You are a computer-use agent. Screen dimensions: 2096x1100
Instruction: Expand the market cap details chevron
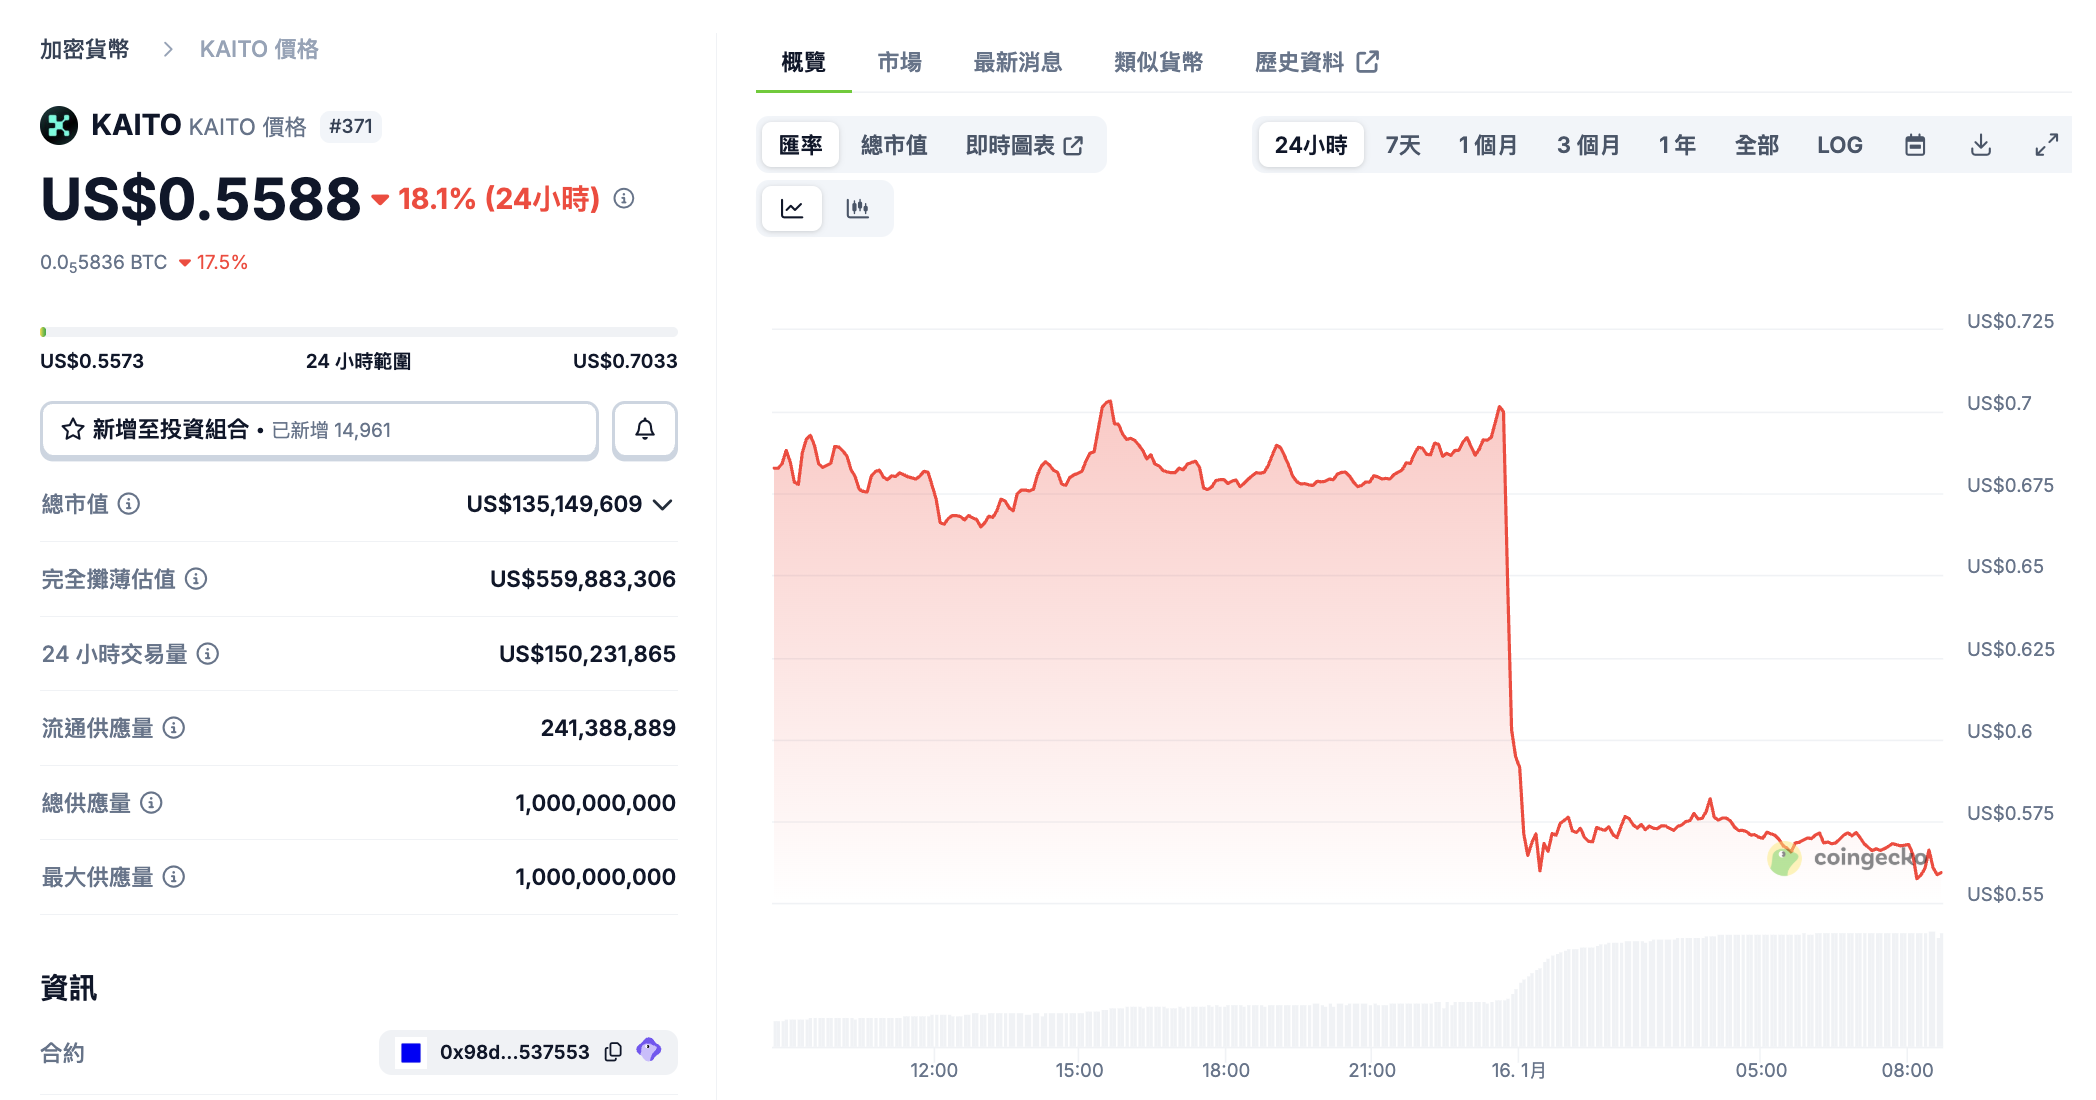pyautogui.click(x=662, y=504)
